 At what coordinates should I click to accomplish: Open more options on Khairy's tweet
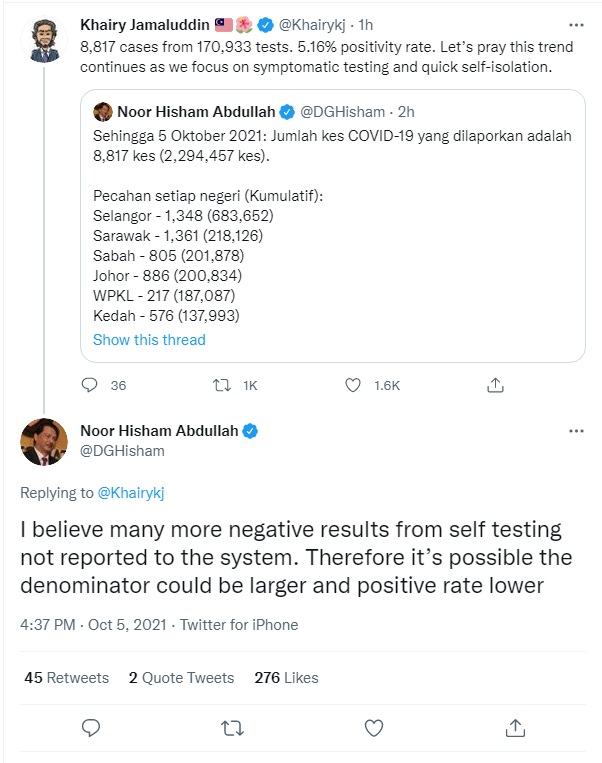tap(575, 23)
